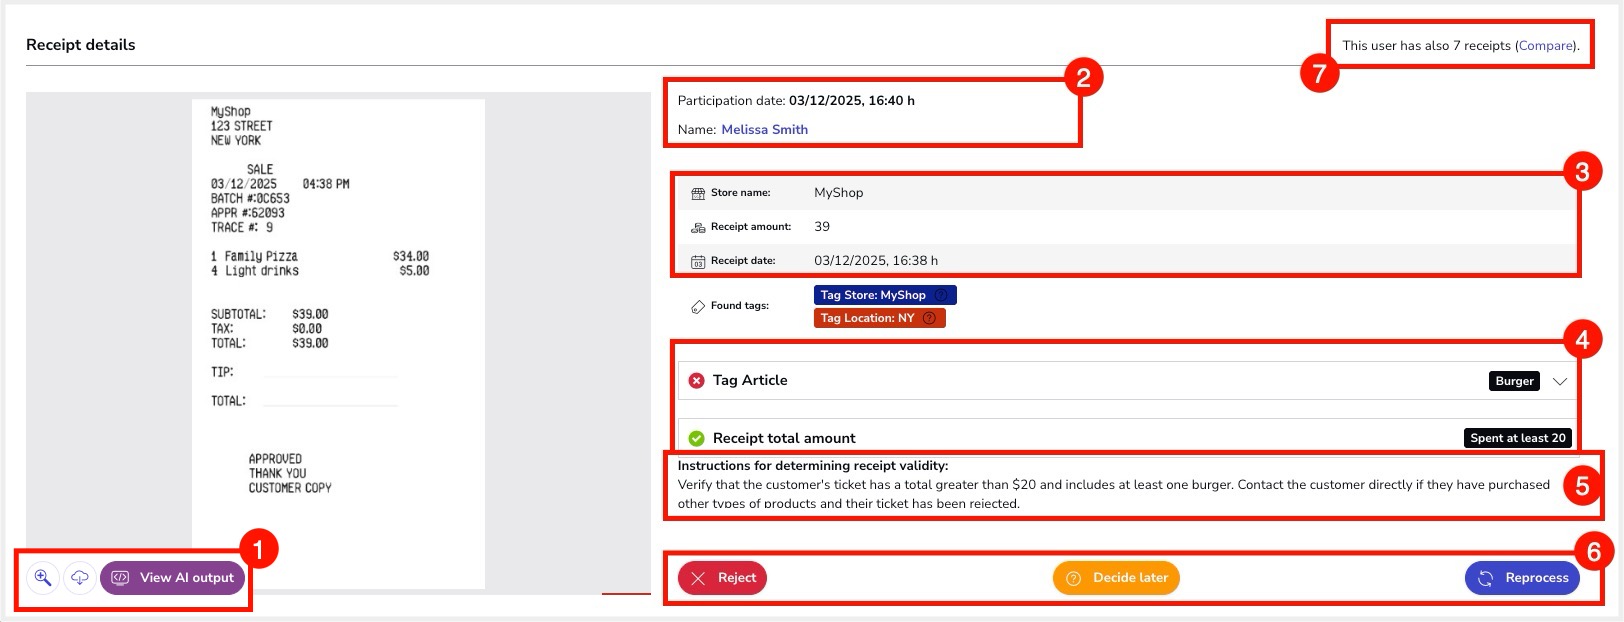Viewport: 1624px width, 622px height.
Task: Open View AI output
Action: (x=173, y=577)
